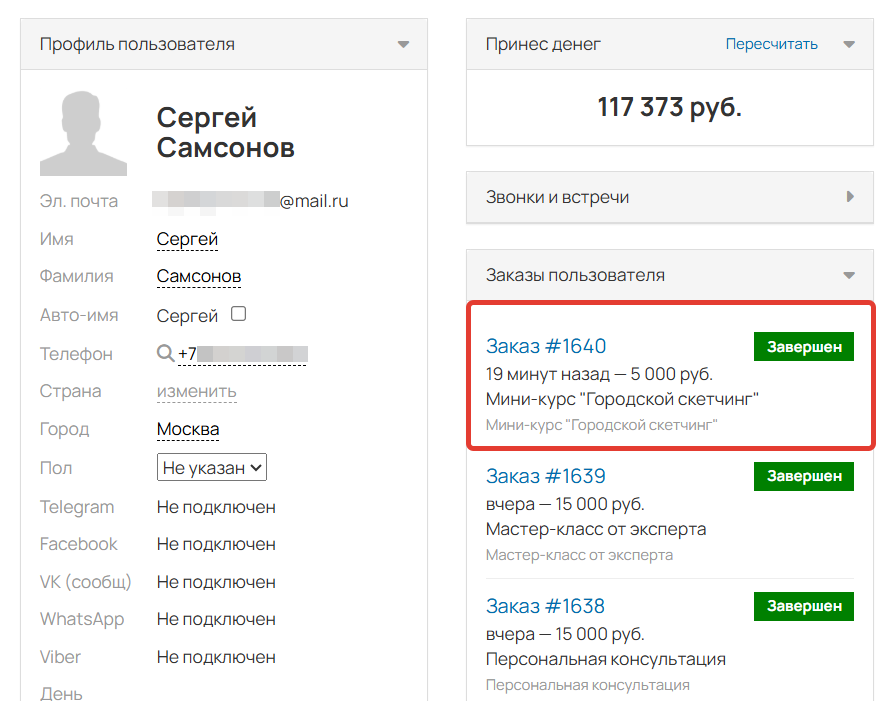Click the Заказы пользователя panel title
The width and height of the screenshot is (894, 701).
click(575, 275)
